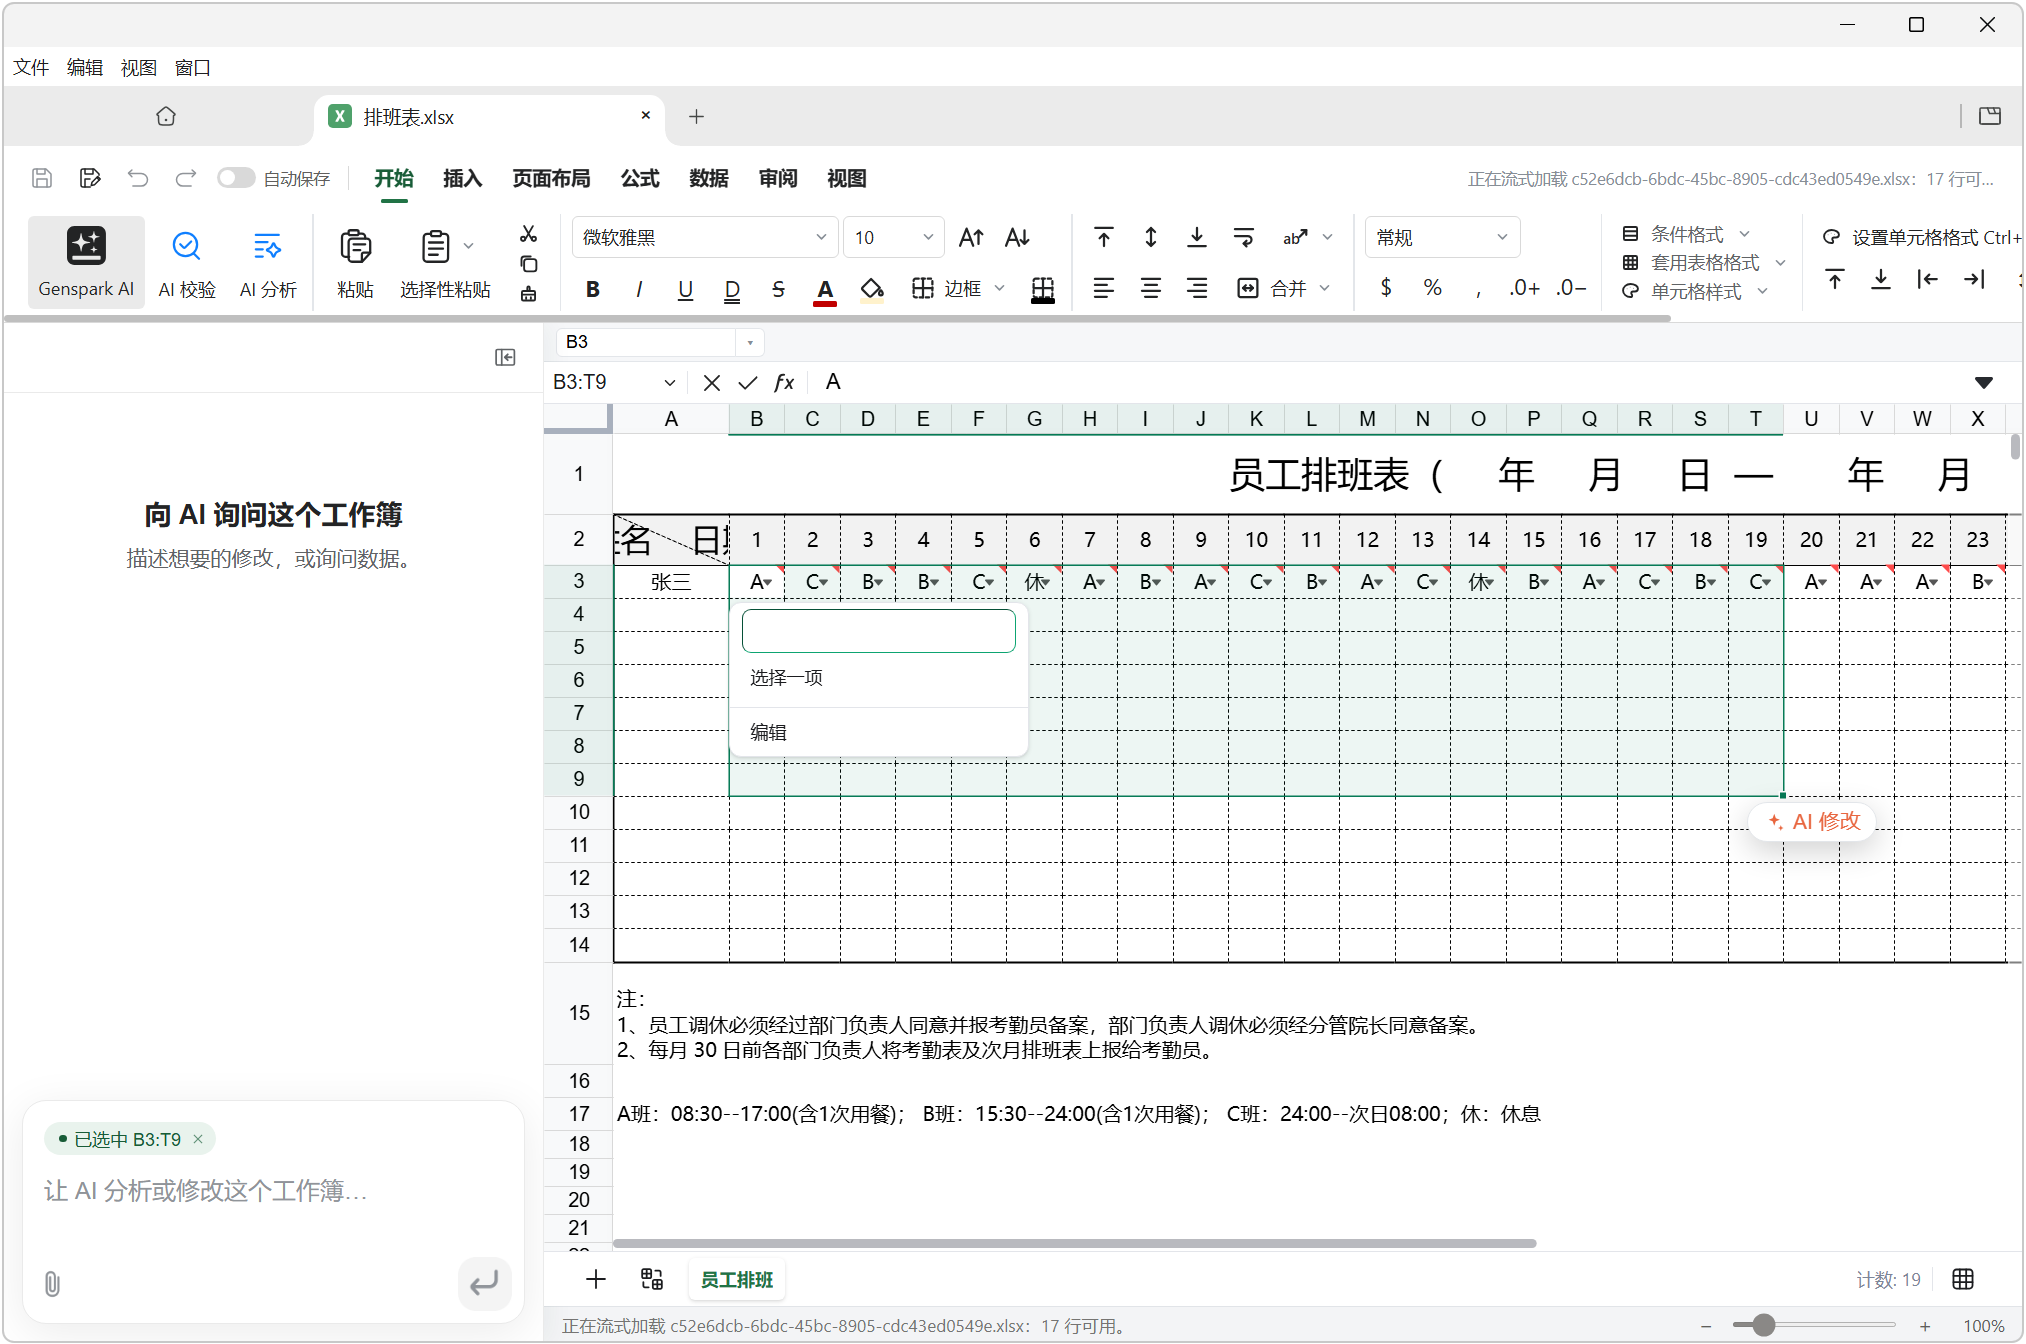The image size is (2026, 1344).
Task: Open fill color bucket swatch
Action: click(x=872, y=290)
